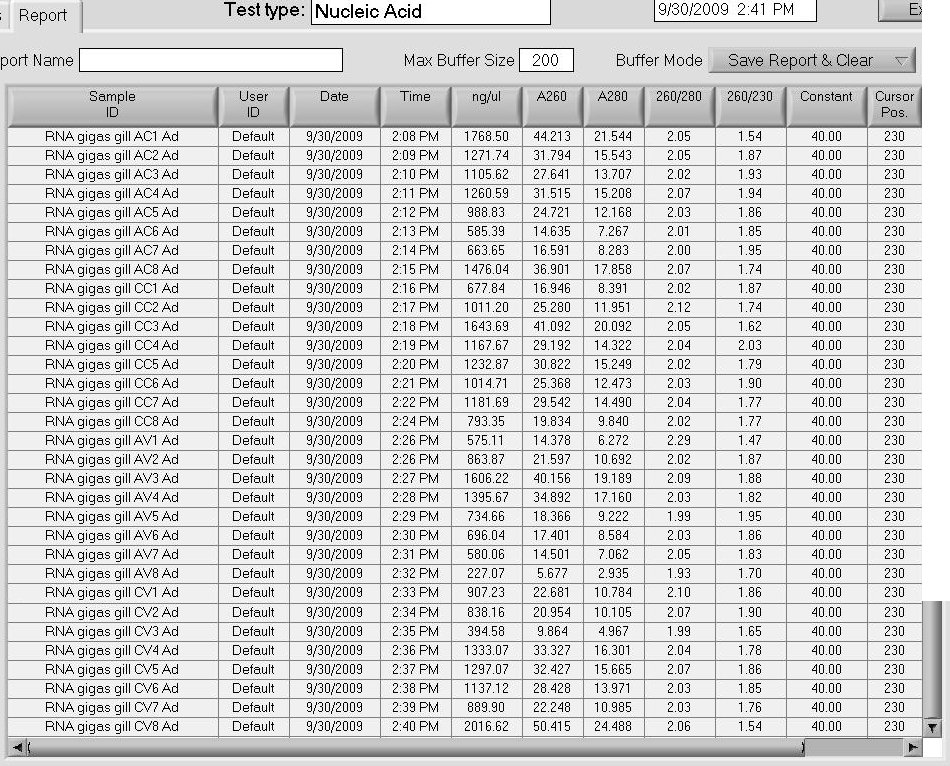
Task: Click the vertical scrollbar down arrow
Action: (932, 728)
